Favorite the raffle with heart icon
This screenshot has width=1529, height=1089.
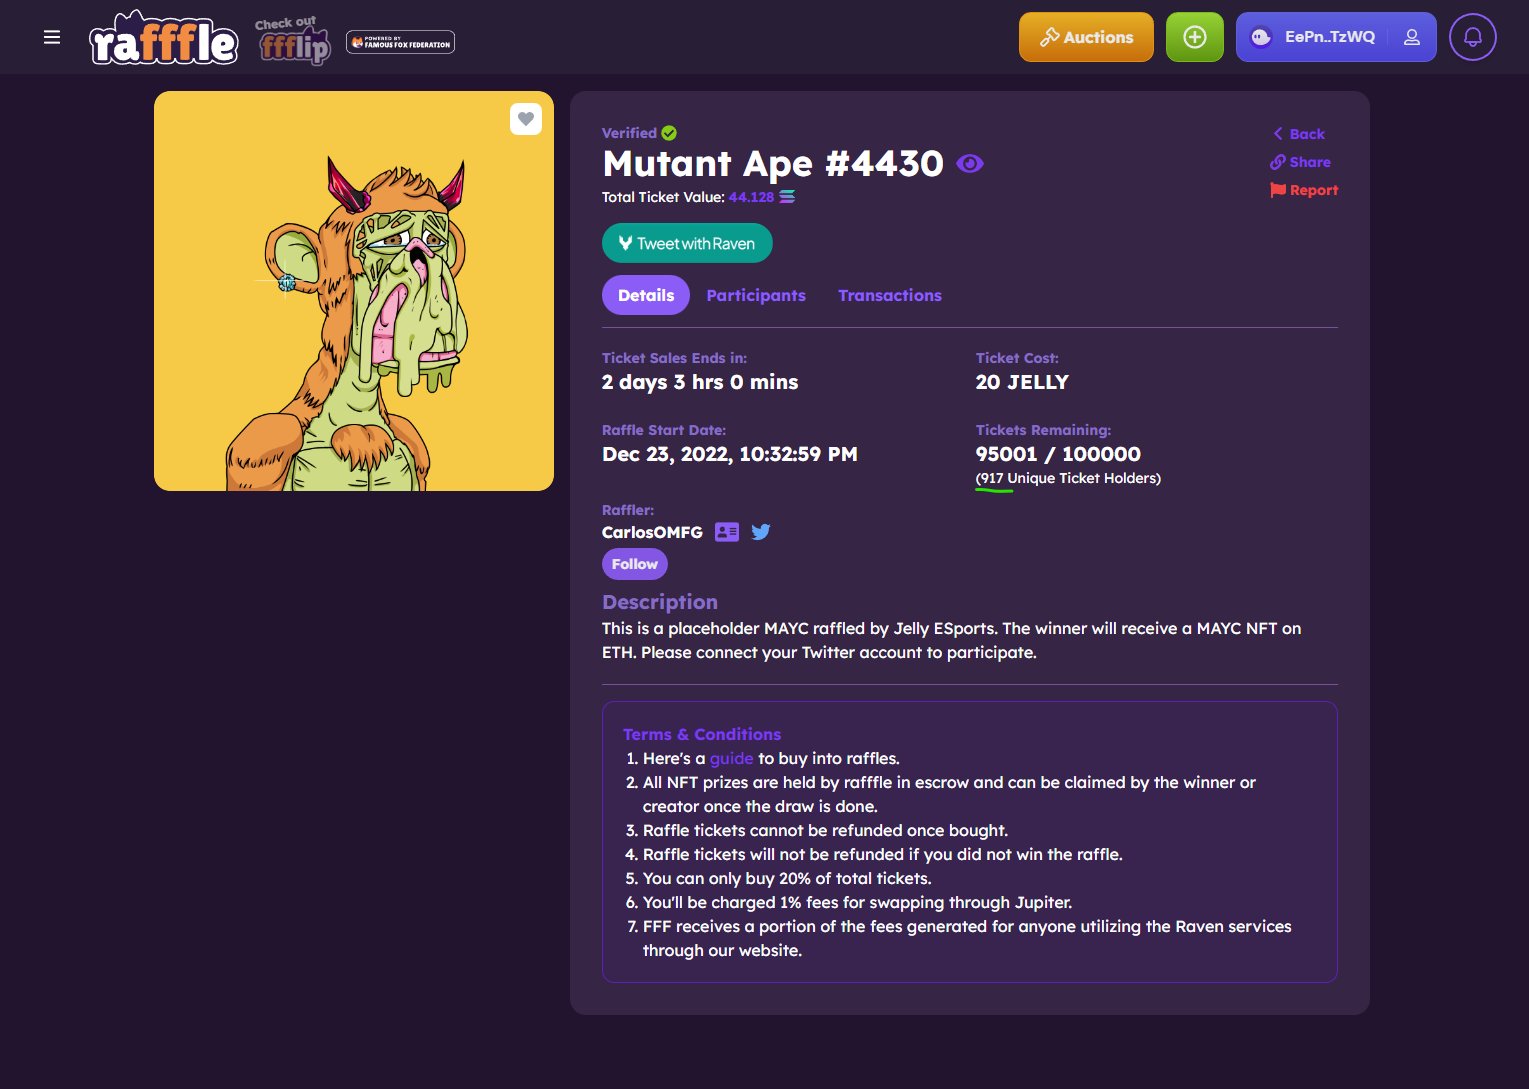(526, 119)
